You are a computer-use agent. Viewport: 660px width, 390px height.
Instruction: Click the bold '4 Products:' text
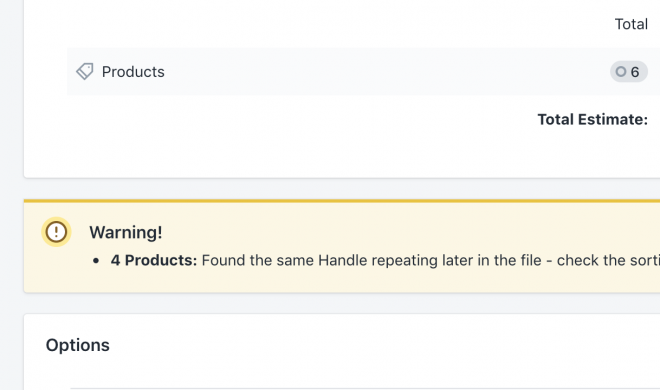click(x=154, y=260)
